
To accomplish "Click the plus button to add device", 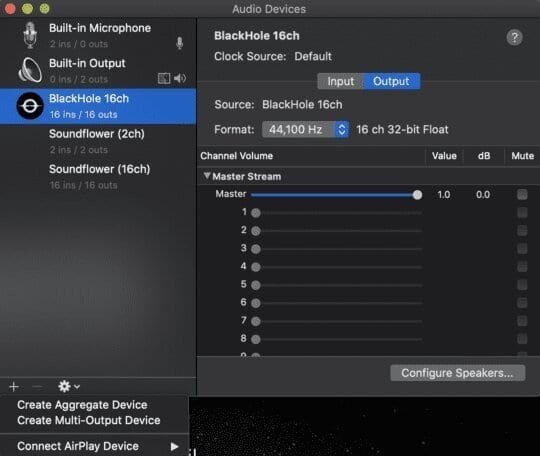I will [x=14, y=387].
